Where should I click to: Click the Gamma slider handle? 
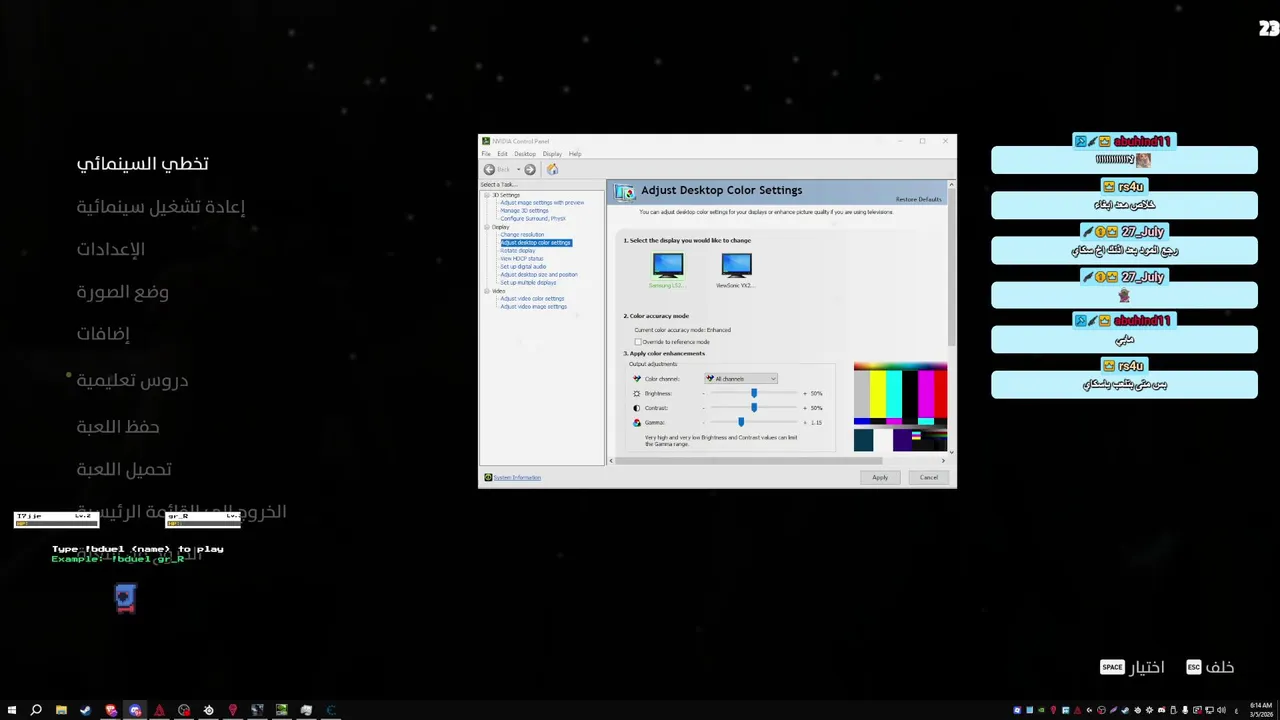tap(741, 422)
